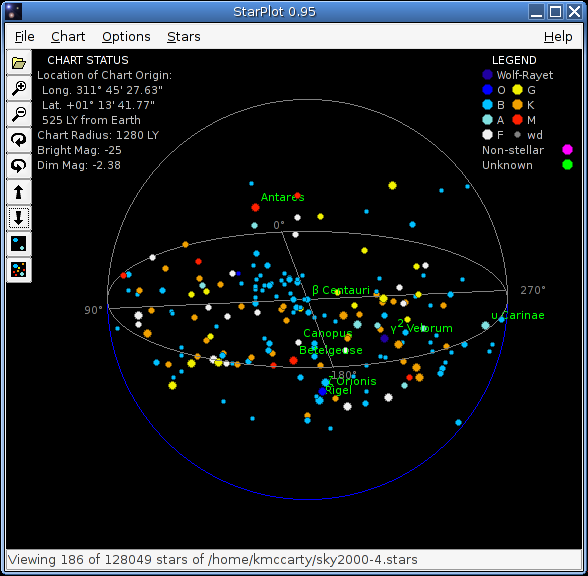
Task: Click the 525 LY from Earth text
Action: [x=91, y=120]
